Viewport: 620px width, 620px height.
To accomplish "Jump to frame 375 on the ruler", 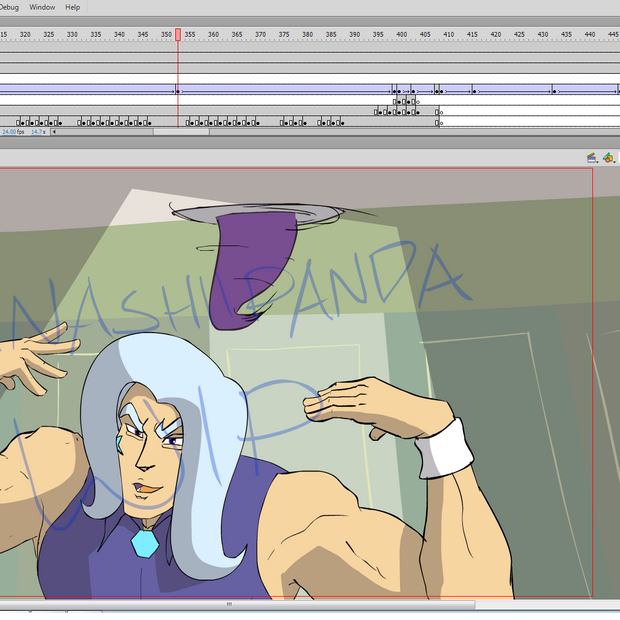I will [x=284, y=34].
